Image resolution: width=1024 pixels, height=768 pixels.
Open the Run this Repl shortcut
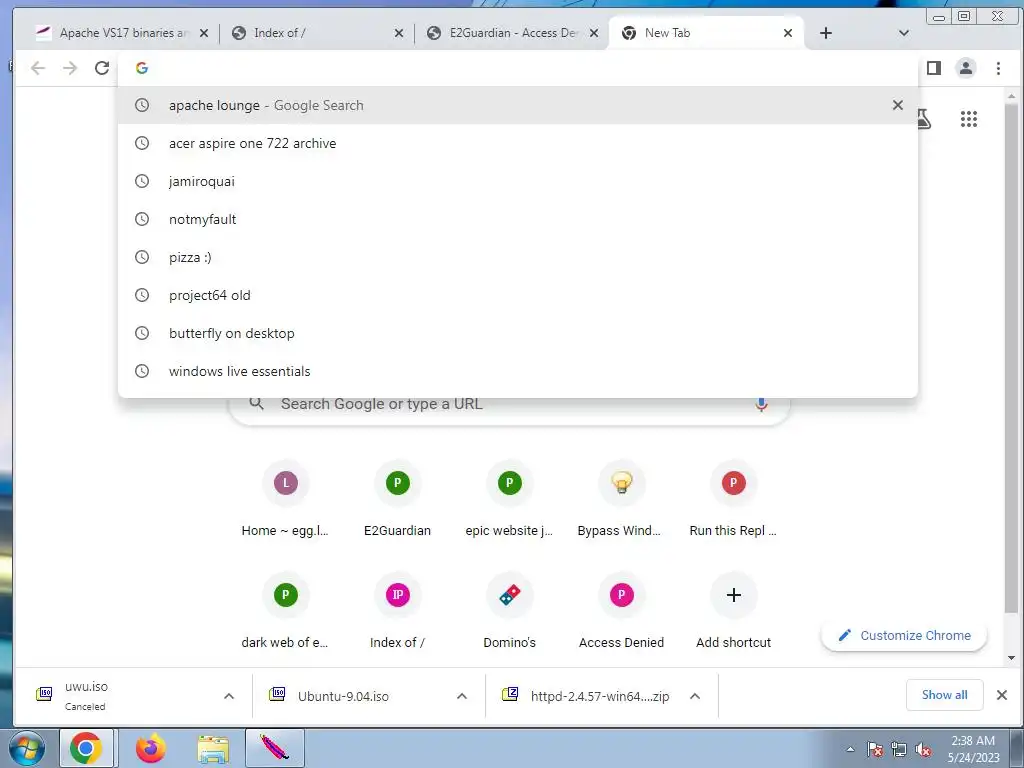pos(733,498)
